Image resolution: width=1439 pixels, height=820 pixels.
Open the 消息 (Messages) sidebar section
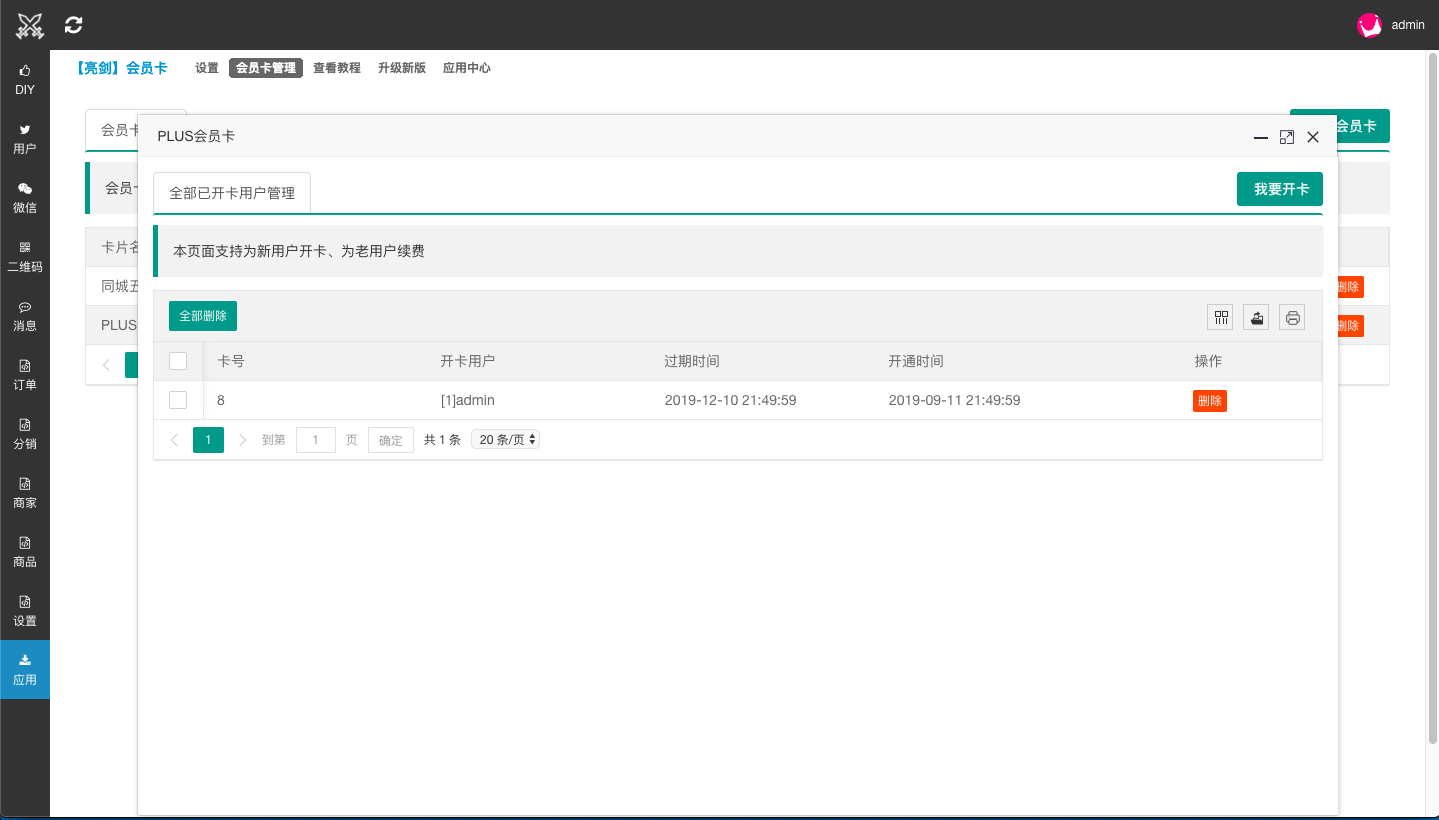tap(24, 316)
